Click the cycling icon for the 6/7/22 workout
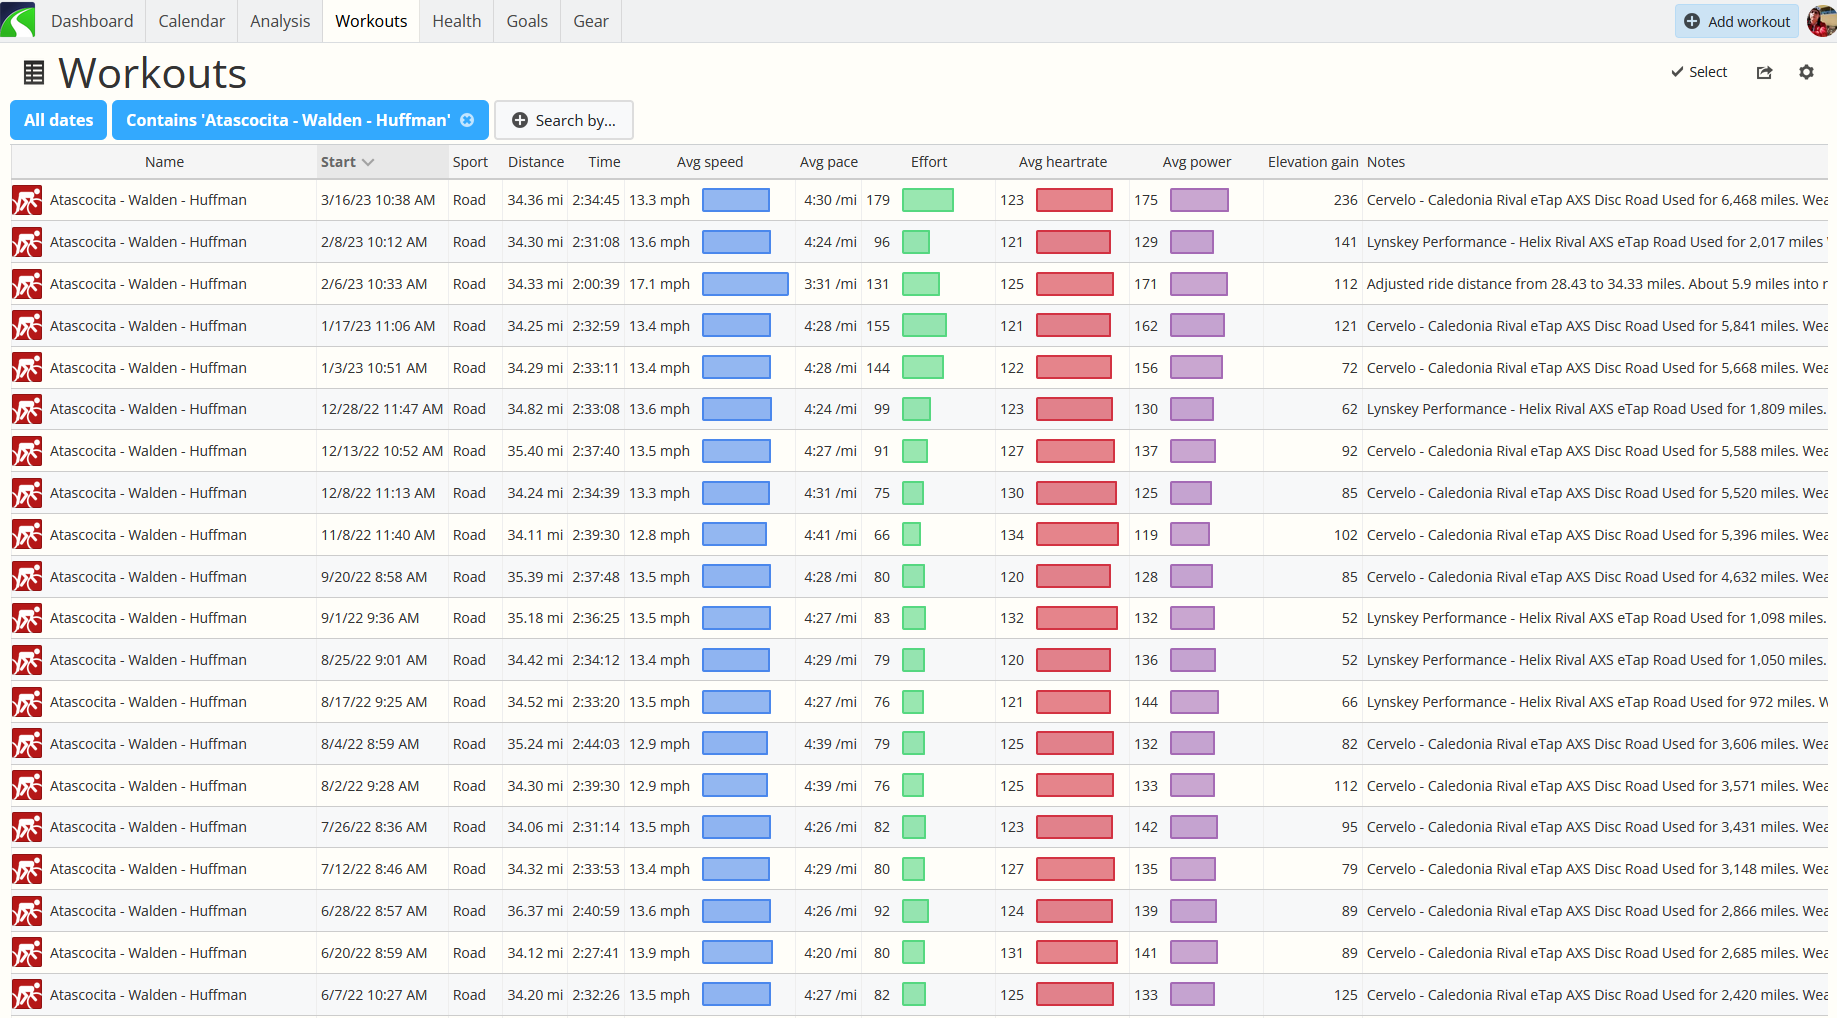The height and width of the screenshot is (1018, 1837). pos(27,996)
